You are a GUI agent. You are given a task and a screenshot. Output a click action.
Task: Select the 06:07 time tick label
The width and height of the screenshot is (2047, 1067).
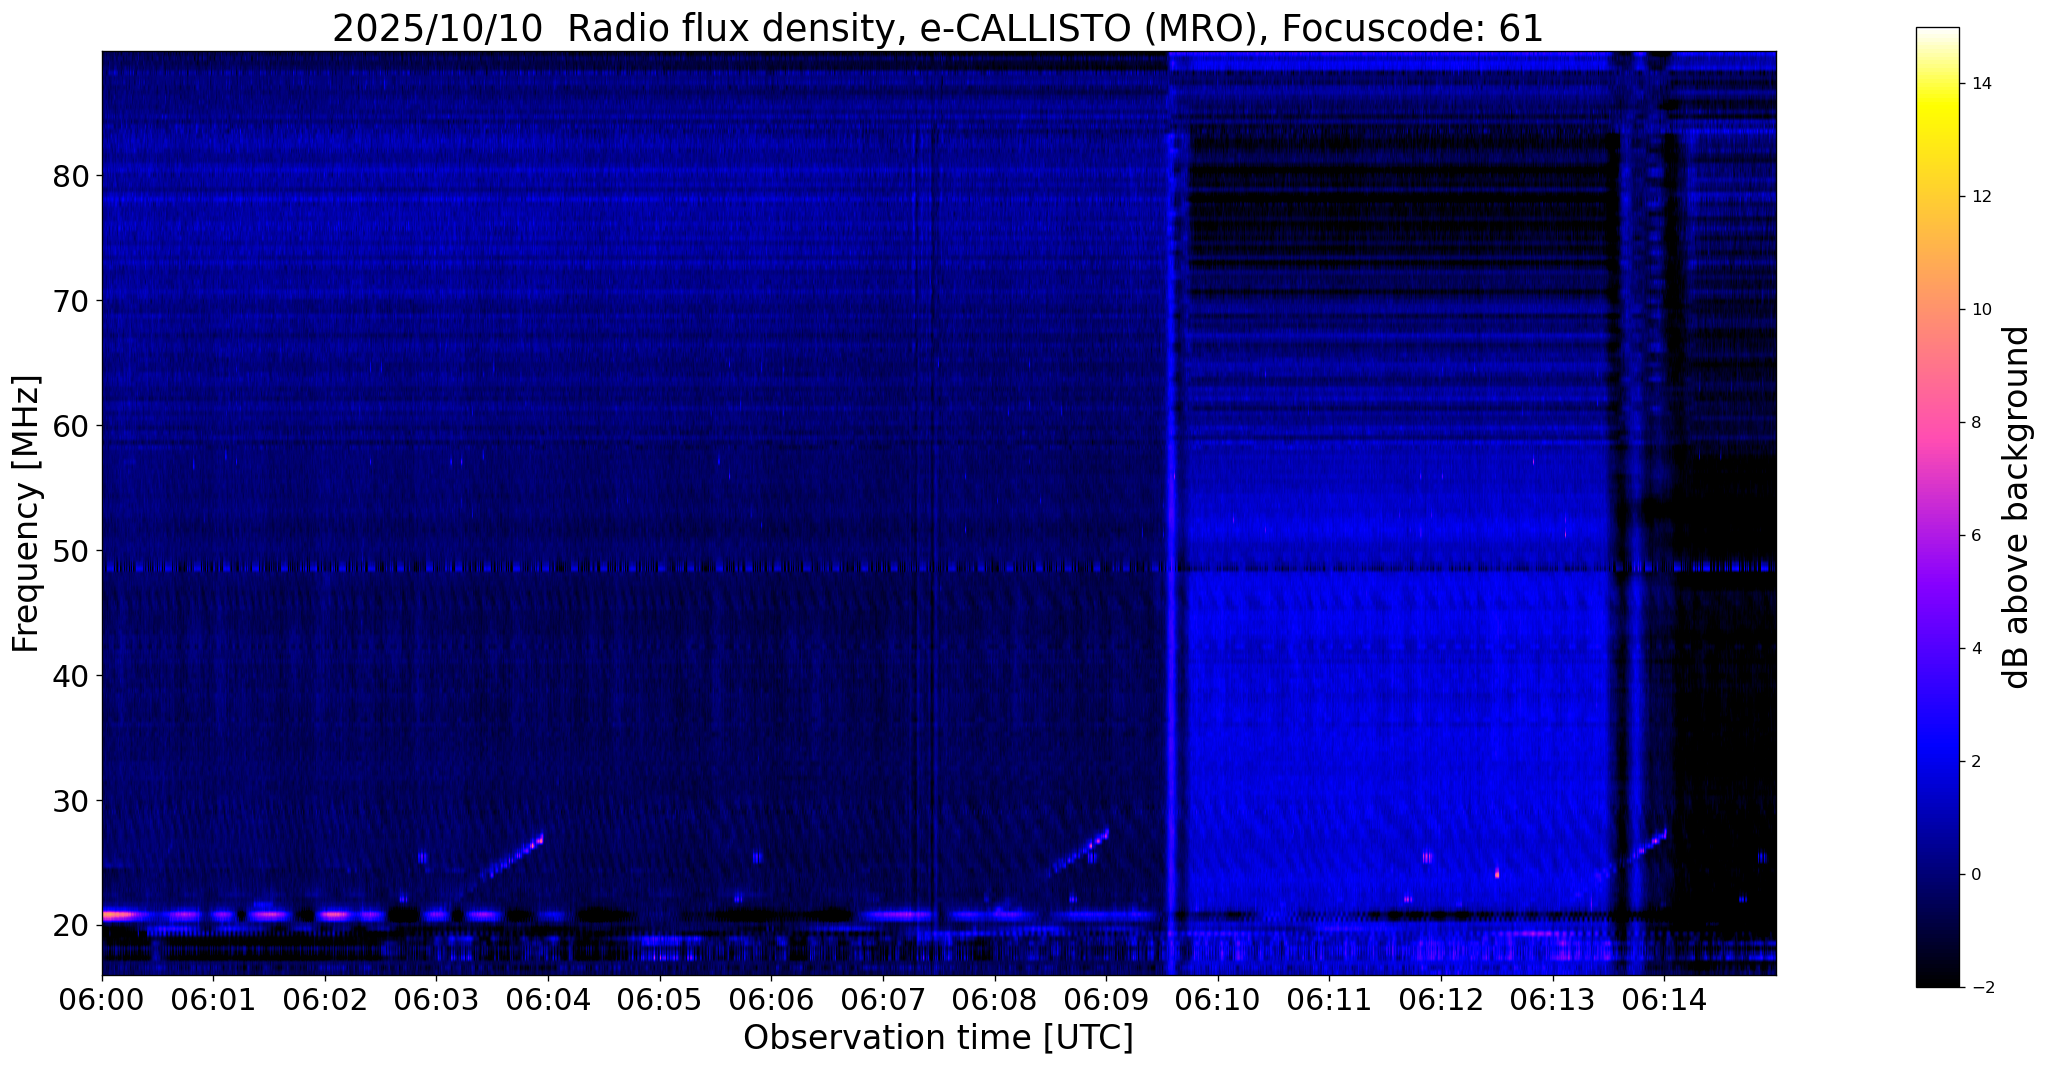tap(883, 1000)
